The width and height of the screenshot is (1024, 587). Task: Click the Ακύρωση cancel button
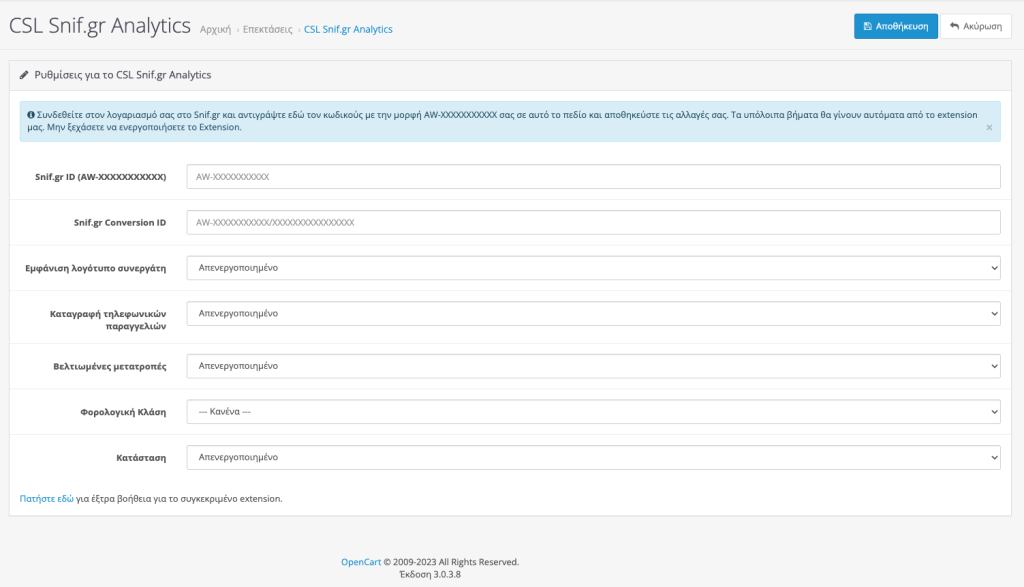[976, 26]
